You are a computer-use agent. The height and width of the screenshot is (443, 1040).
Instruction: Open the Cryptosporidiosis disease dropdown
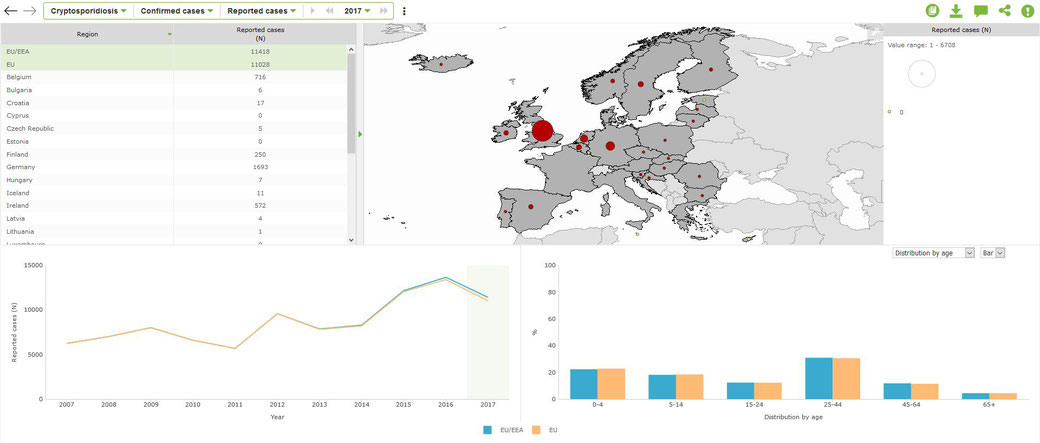click(x=88, y=11)
